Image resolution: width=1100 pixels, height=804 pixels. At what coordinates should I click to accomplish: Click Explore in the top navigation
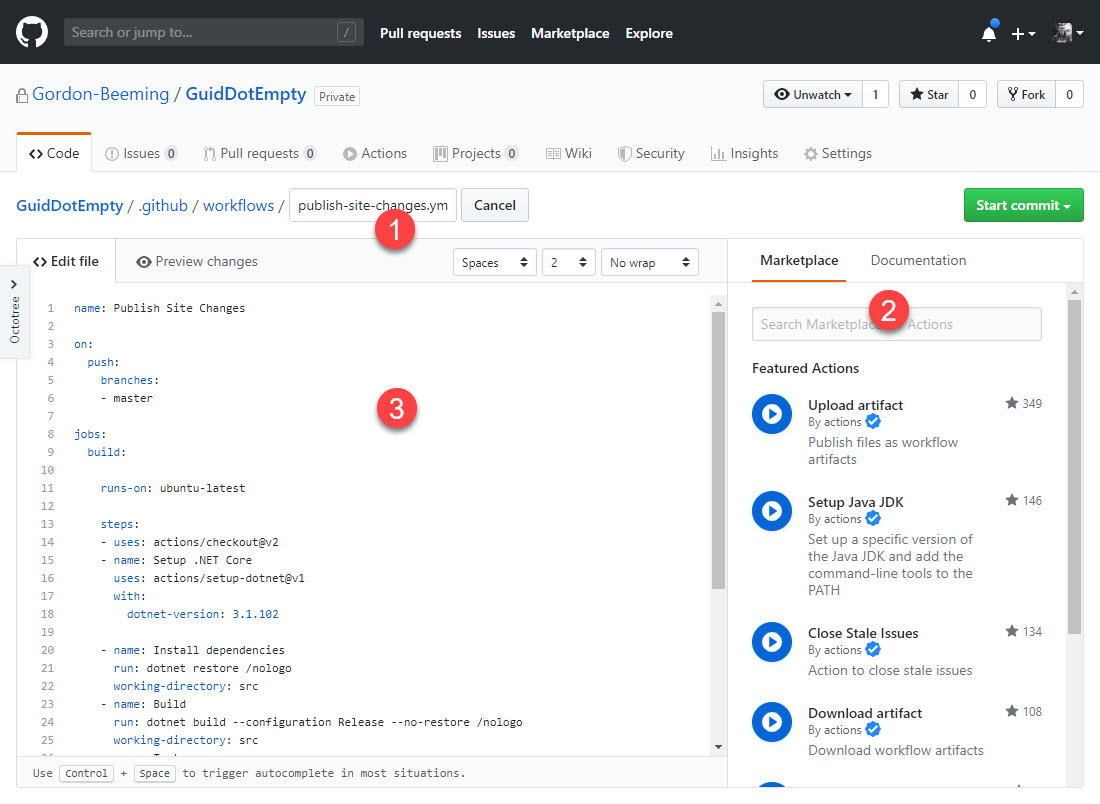[x=649, y=33]
